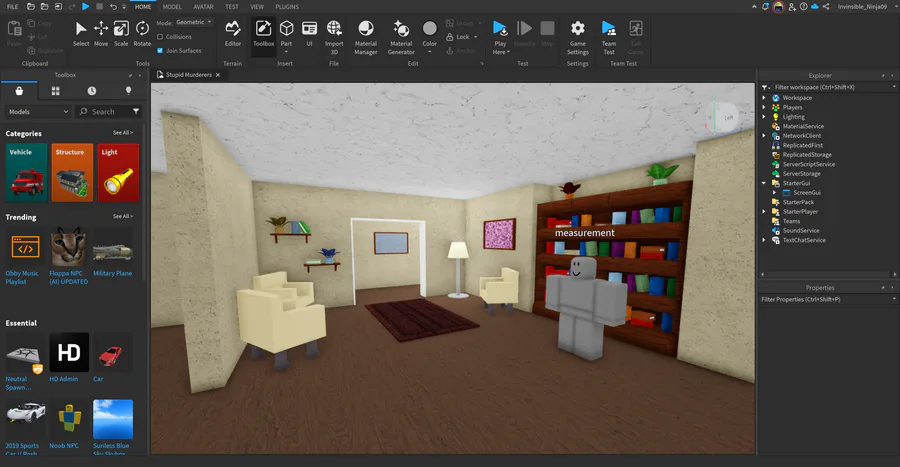Switch to the PLUGINS ribbon tab
900x467 pixels.
coord(287,7)
